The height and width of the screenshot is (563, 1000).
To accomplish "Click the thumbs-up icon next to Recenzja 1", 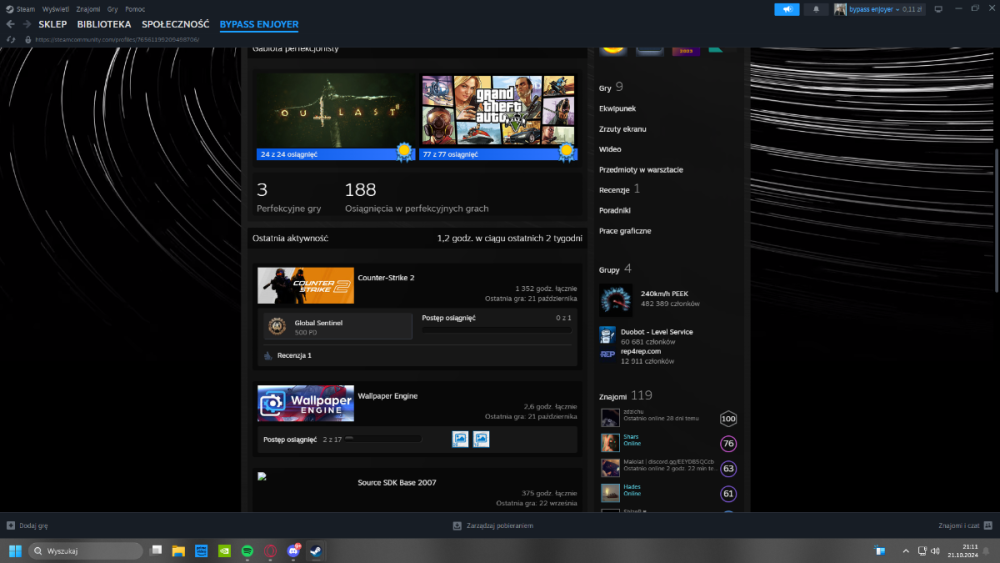I will 268,356.
